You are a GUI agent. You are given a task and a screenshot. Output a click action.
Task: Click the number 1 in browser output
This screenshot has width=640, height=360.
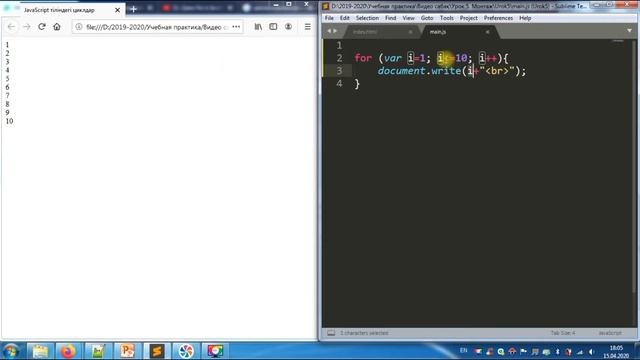7,45
